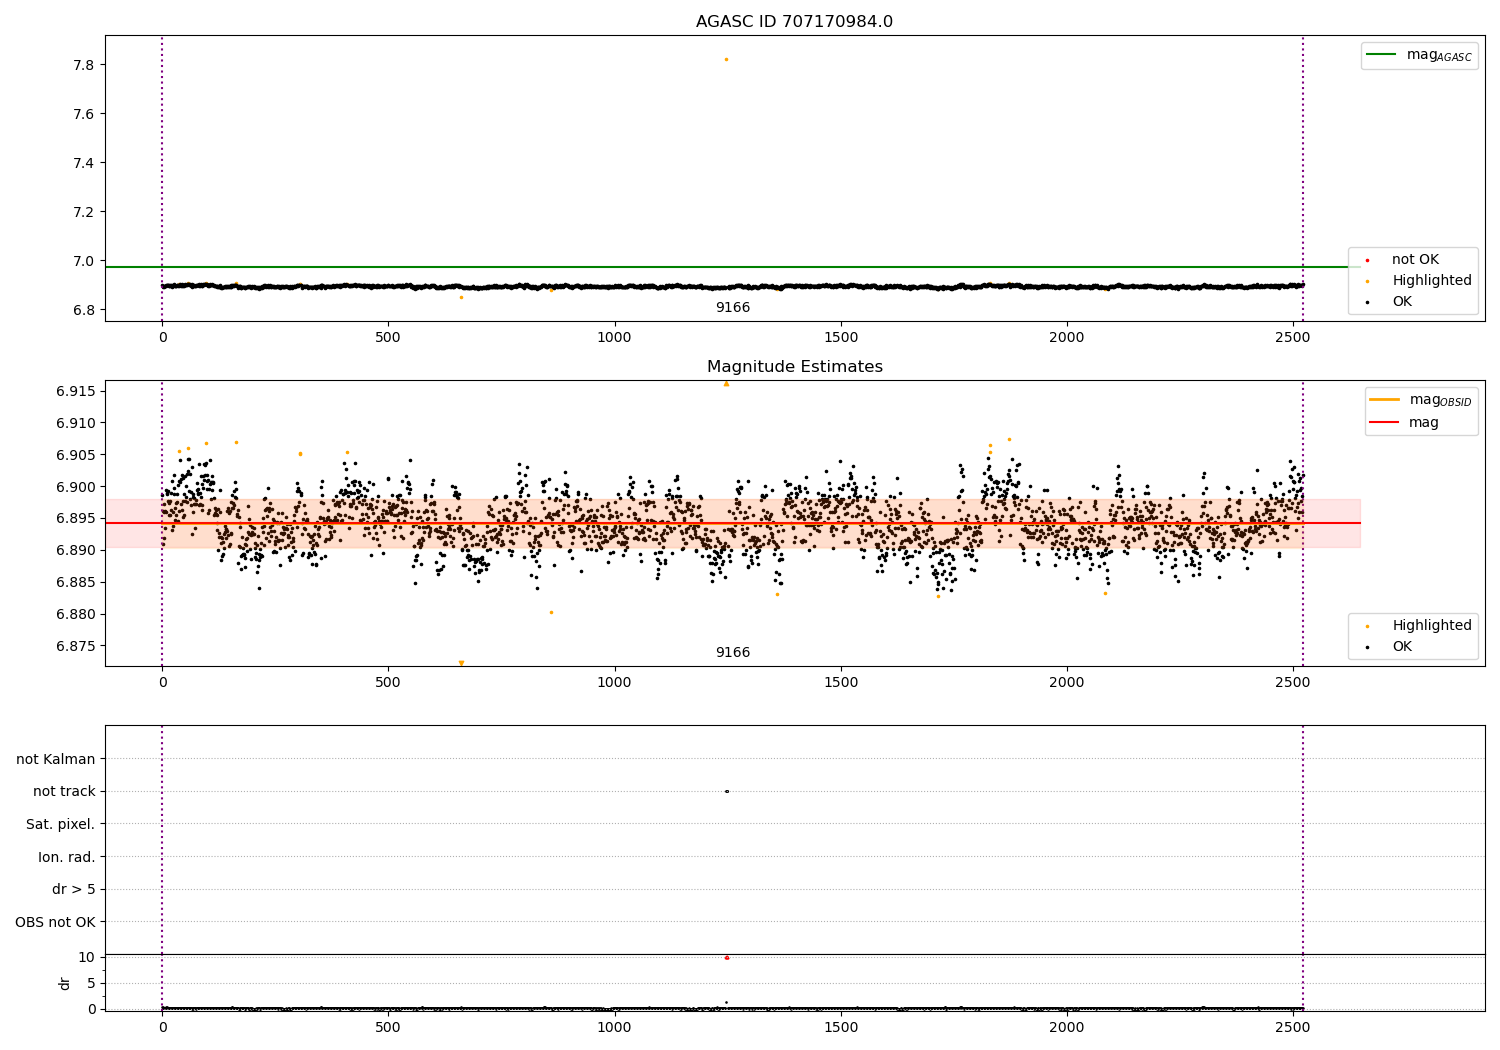
Task: Click x-axis tick 2000 of Magnitude Estimates plot
Action: coord(1067,682)
